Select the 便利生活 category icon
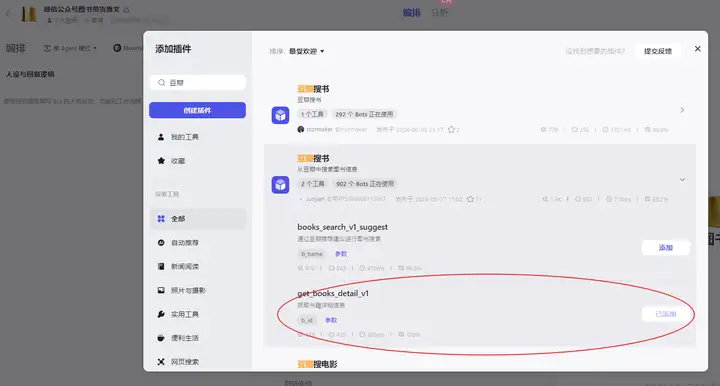This screenshot has height=386, width=720. point(161,338)
